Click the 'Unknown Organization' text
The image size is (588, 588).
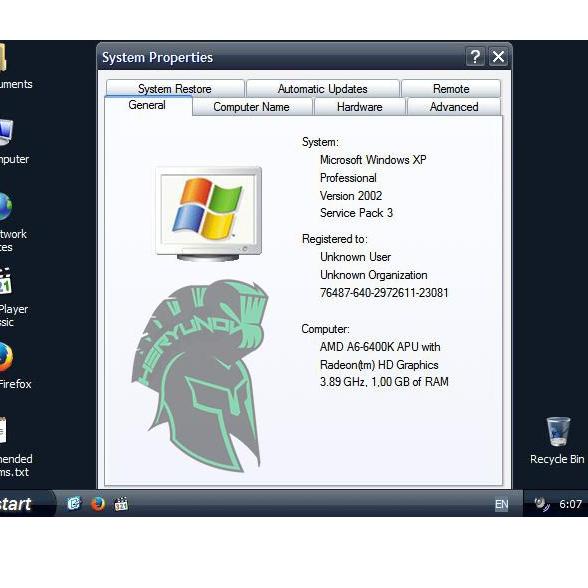374,275
